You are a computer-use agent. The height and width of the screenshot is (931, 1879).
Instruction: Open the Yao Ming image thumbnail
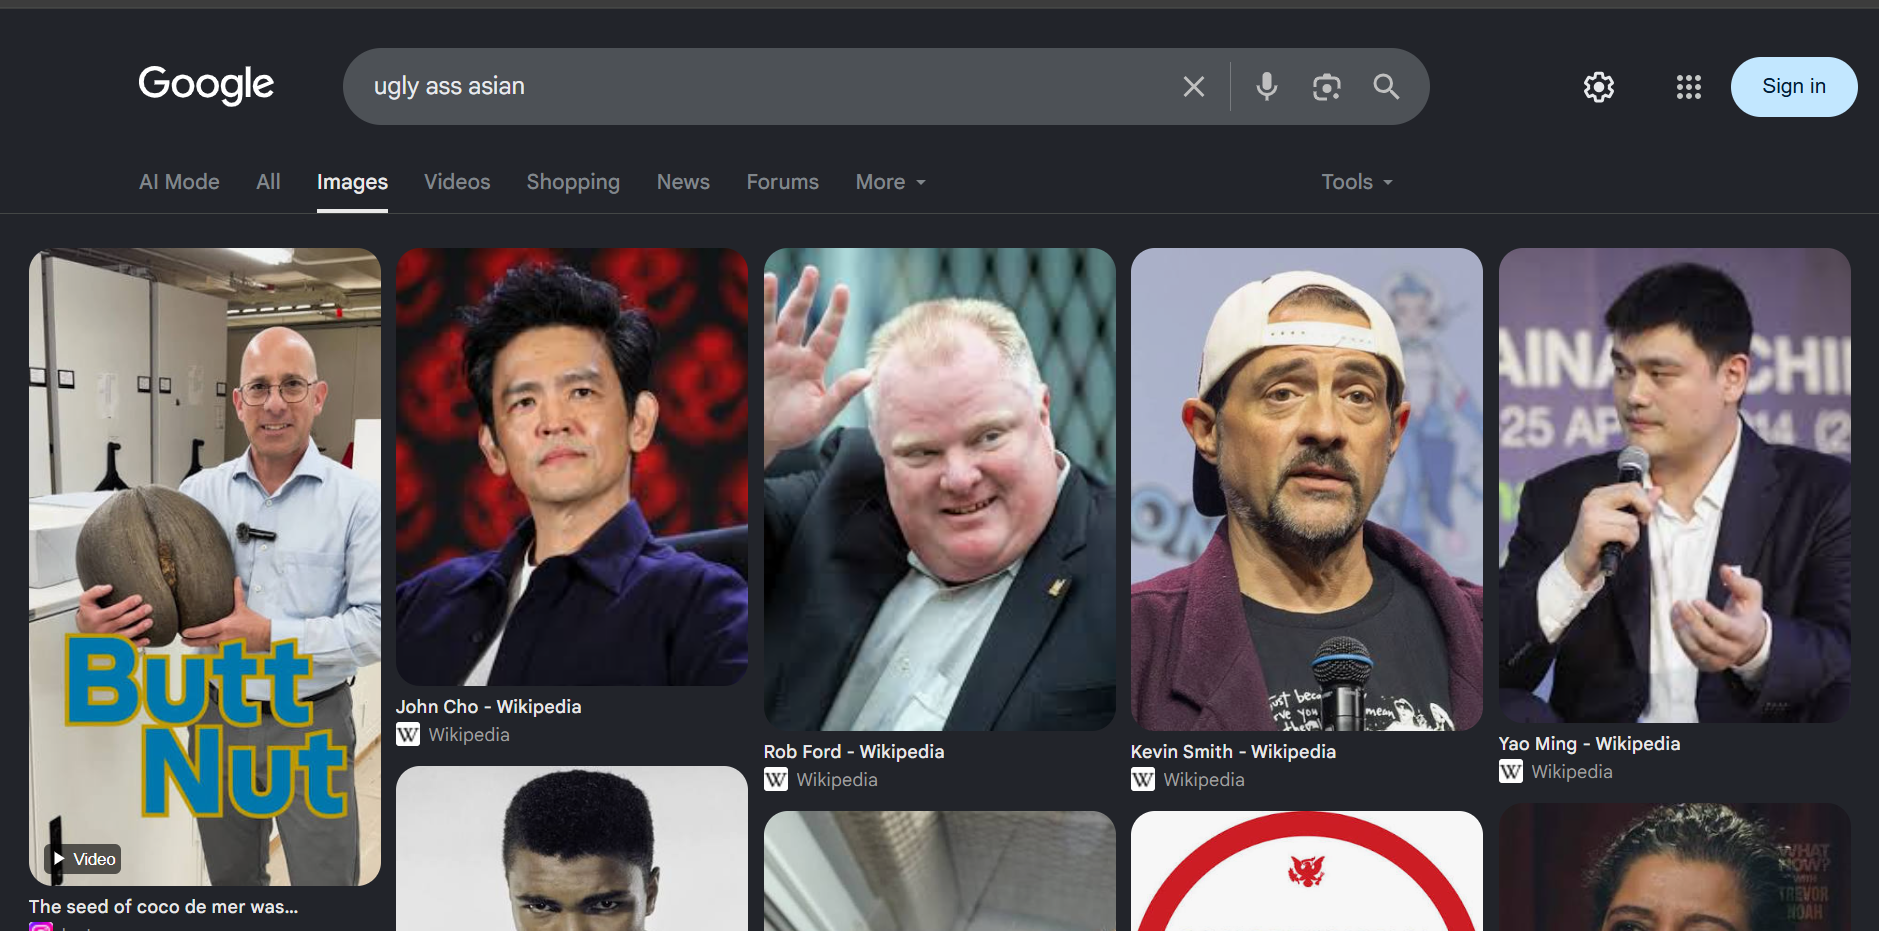point(1675,485)
